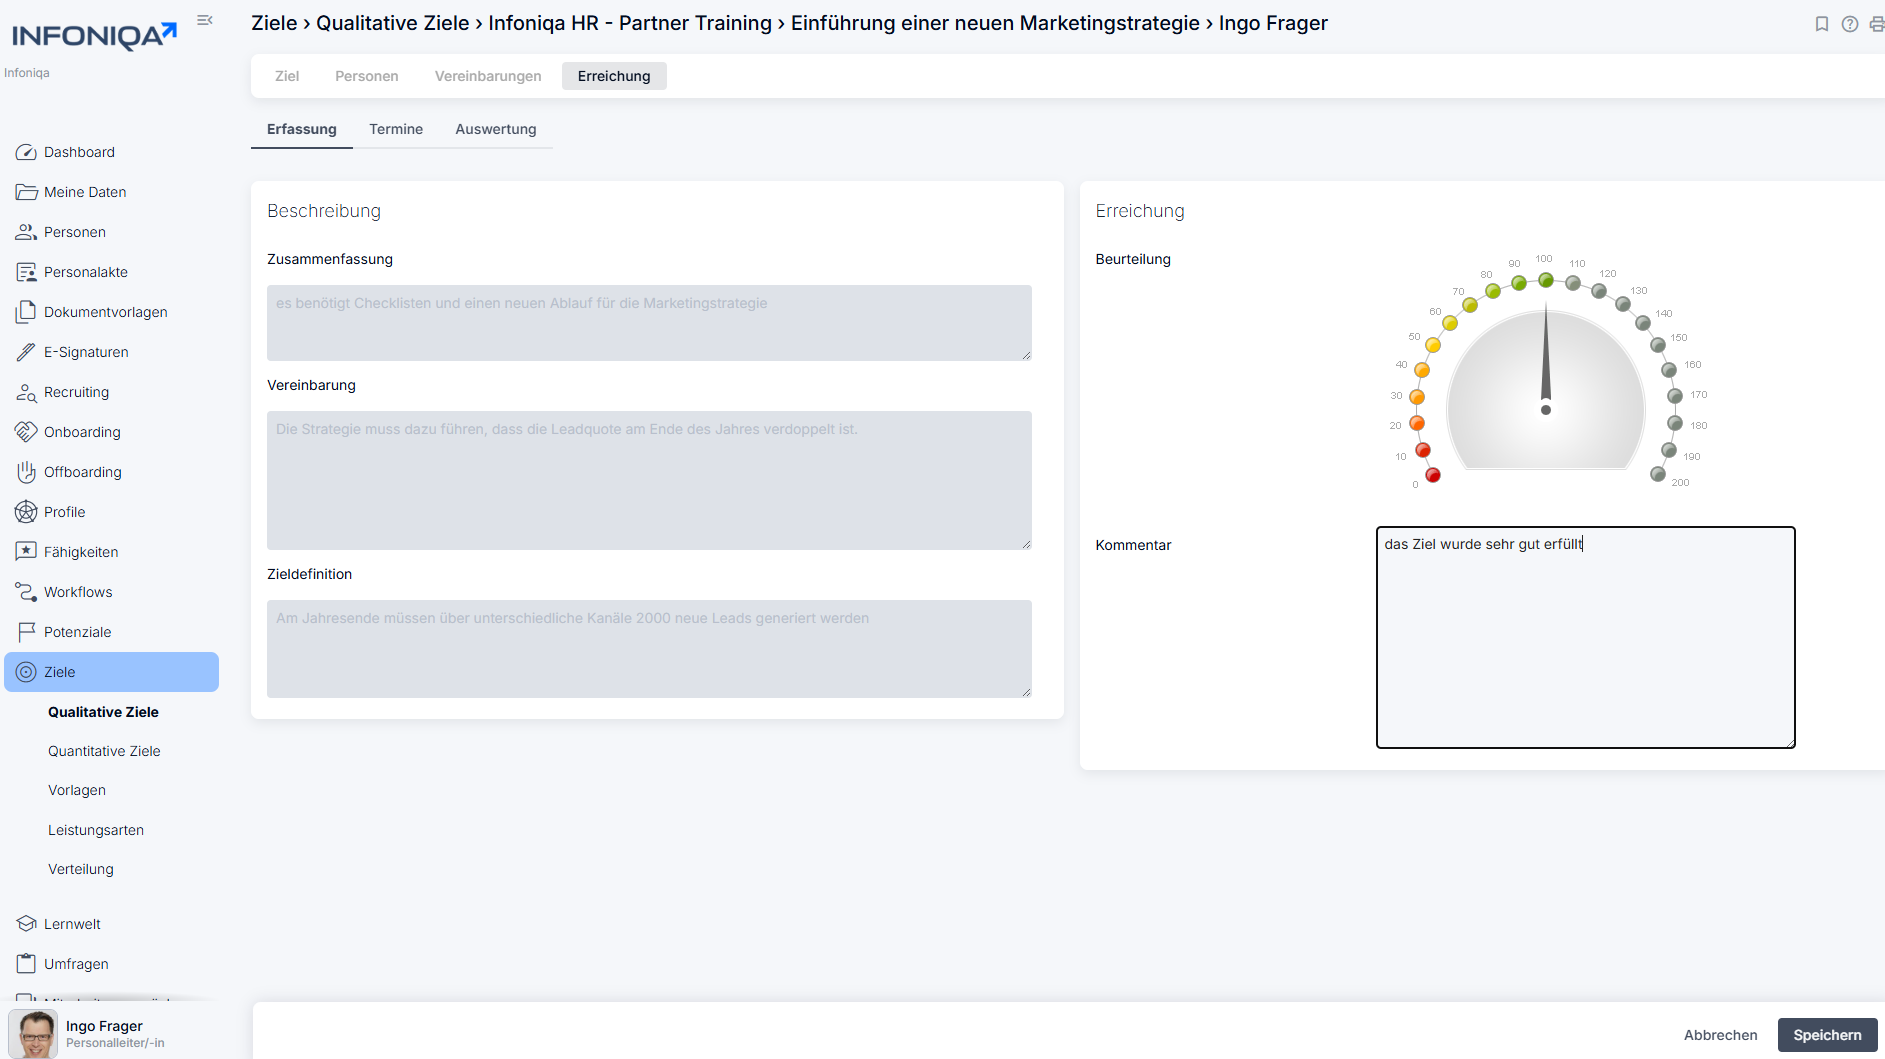The image size is (1885, 1059).
Task: Open Leistungsarten submenu item
Action: [96, 830]
